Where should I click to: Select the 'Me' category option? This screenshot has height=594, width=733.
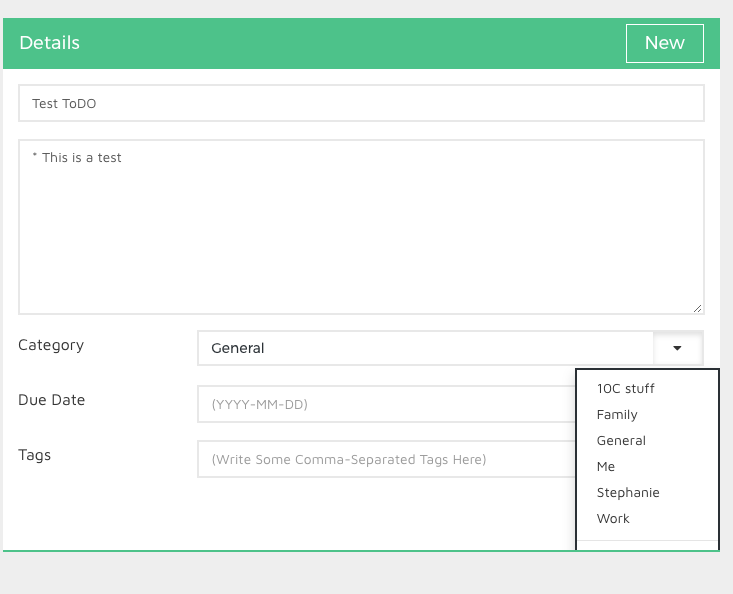click(x=606, y=466)
